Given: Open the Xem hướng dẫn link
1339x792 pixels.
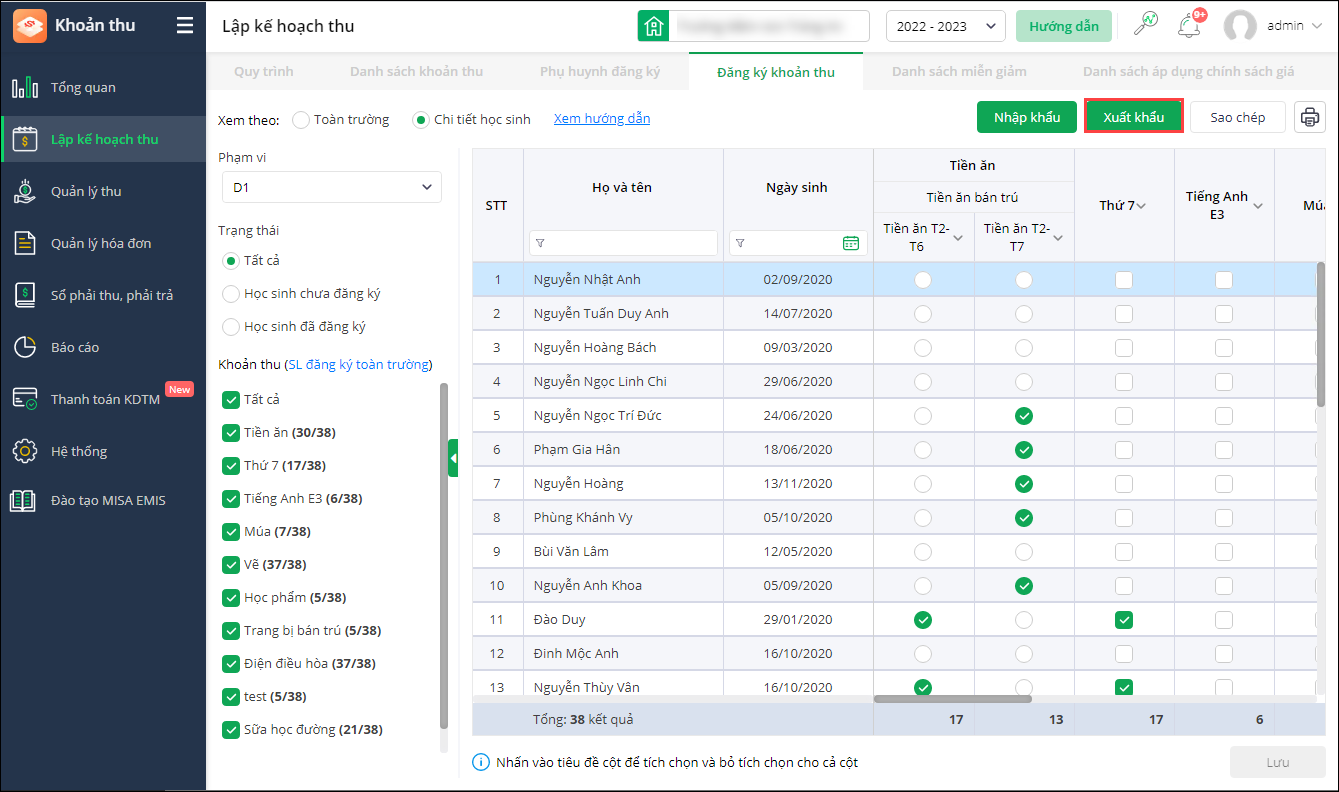Looking at the screenshot, I should (601, 119).
